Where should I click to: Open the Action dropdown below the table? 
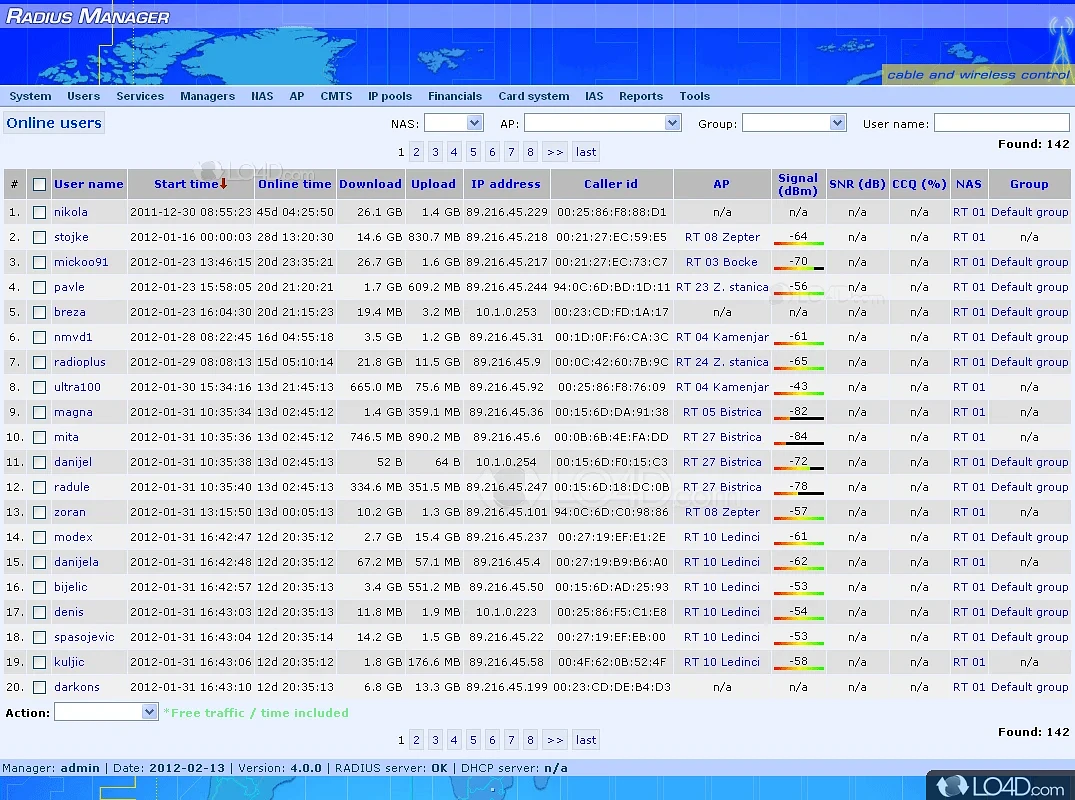pyautogui.click(x=106, y=712)
